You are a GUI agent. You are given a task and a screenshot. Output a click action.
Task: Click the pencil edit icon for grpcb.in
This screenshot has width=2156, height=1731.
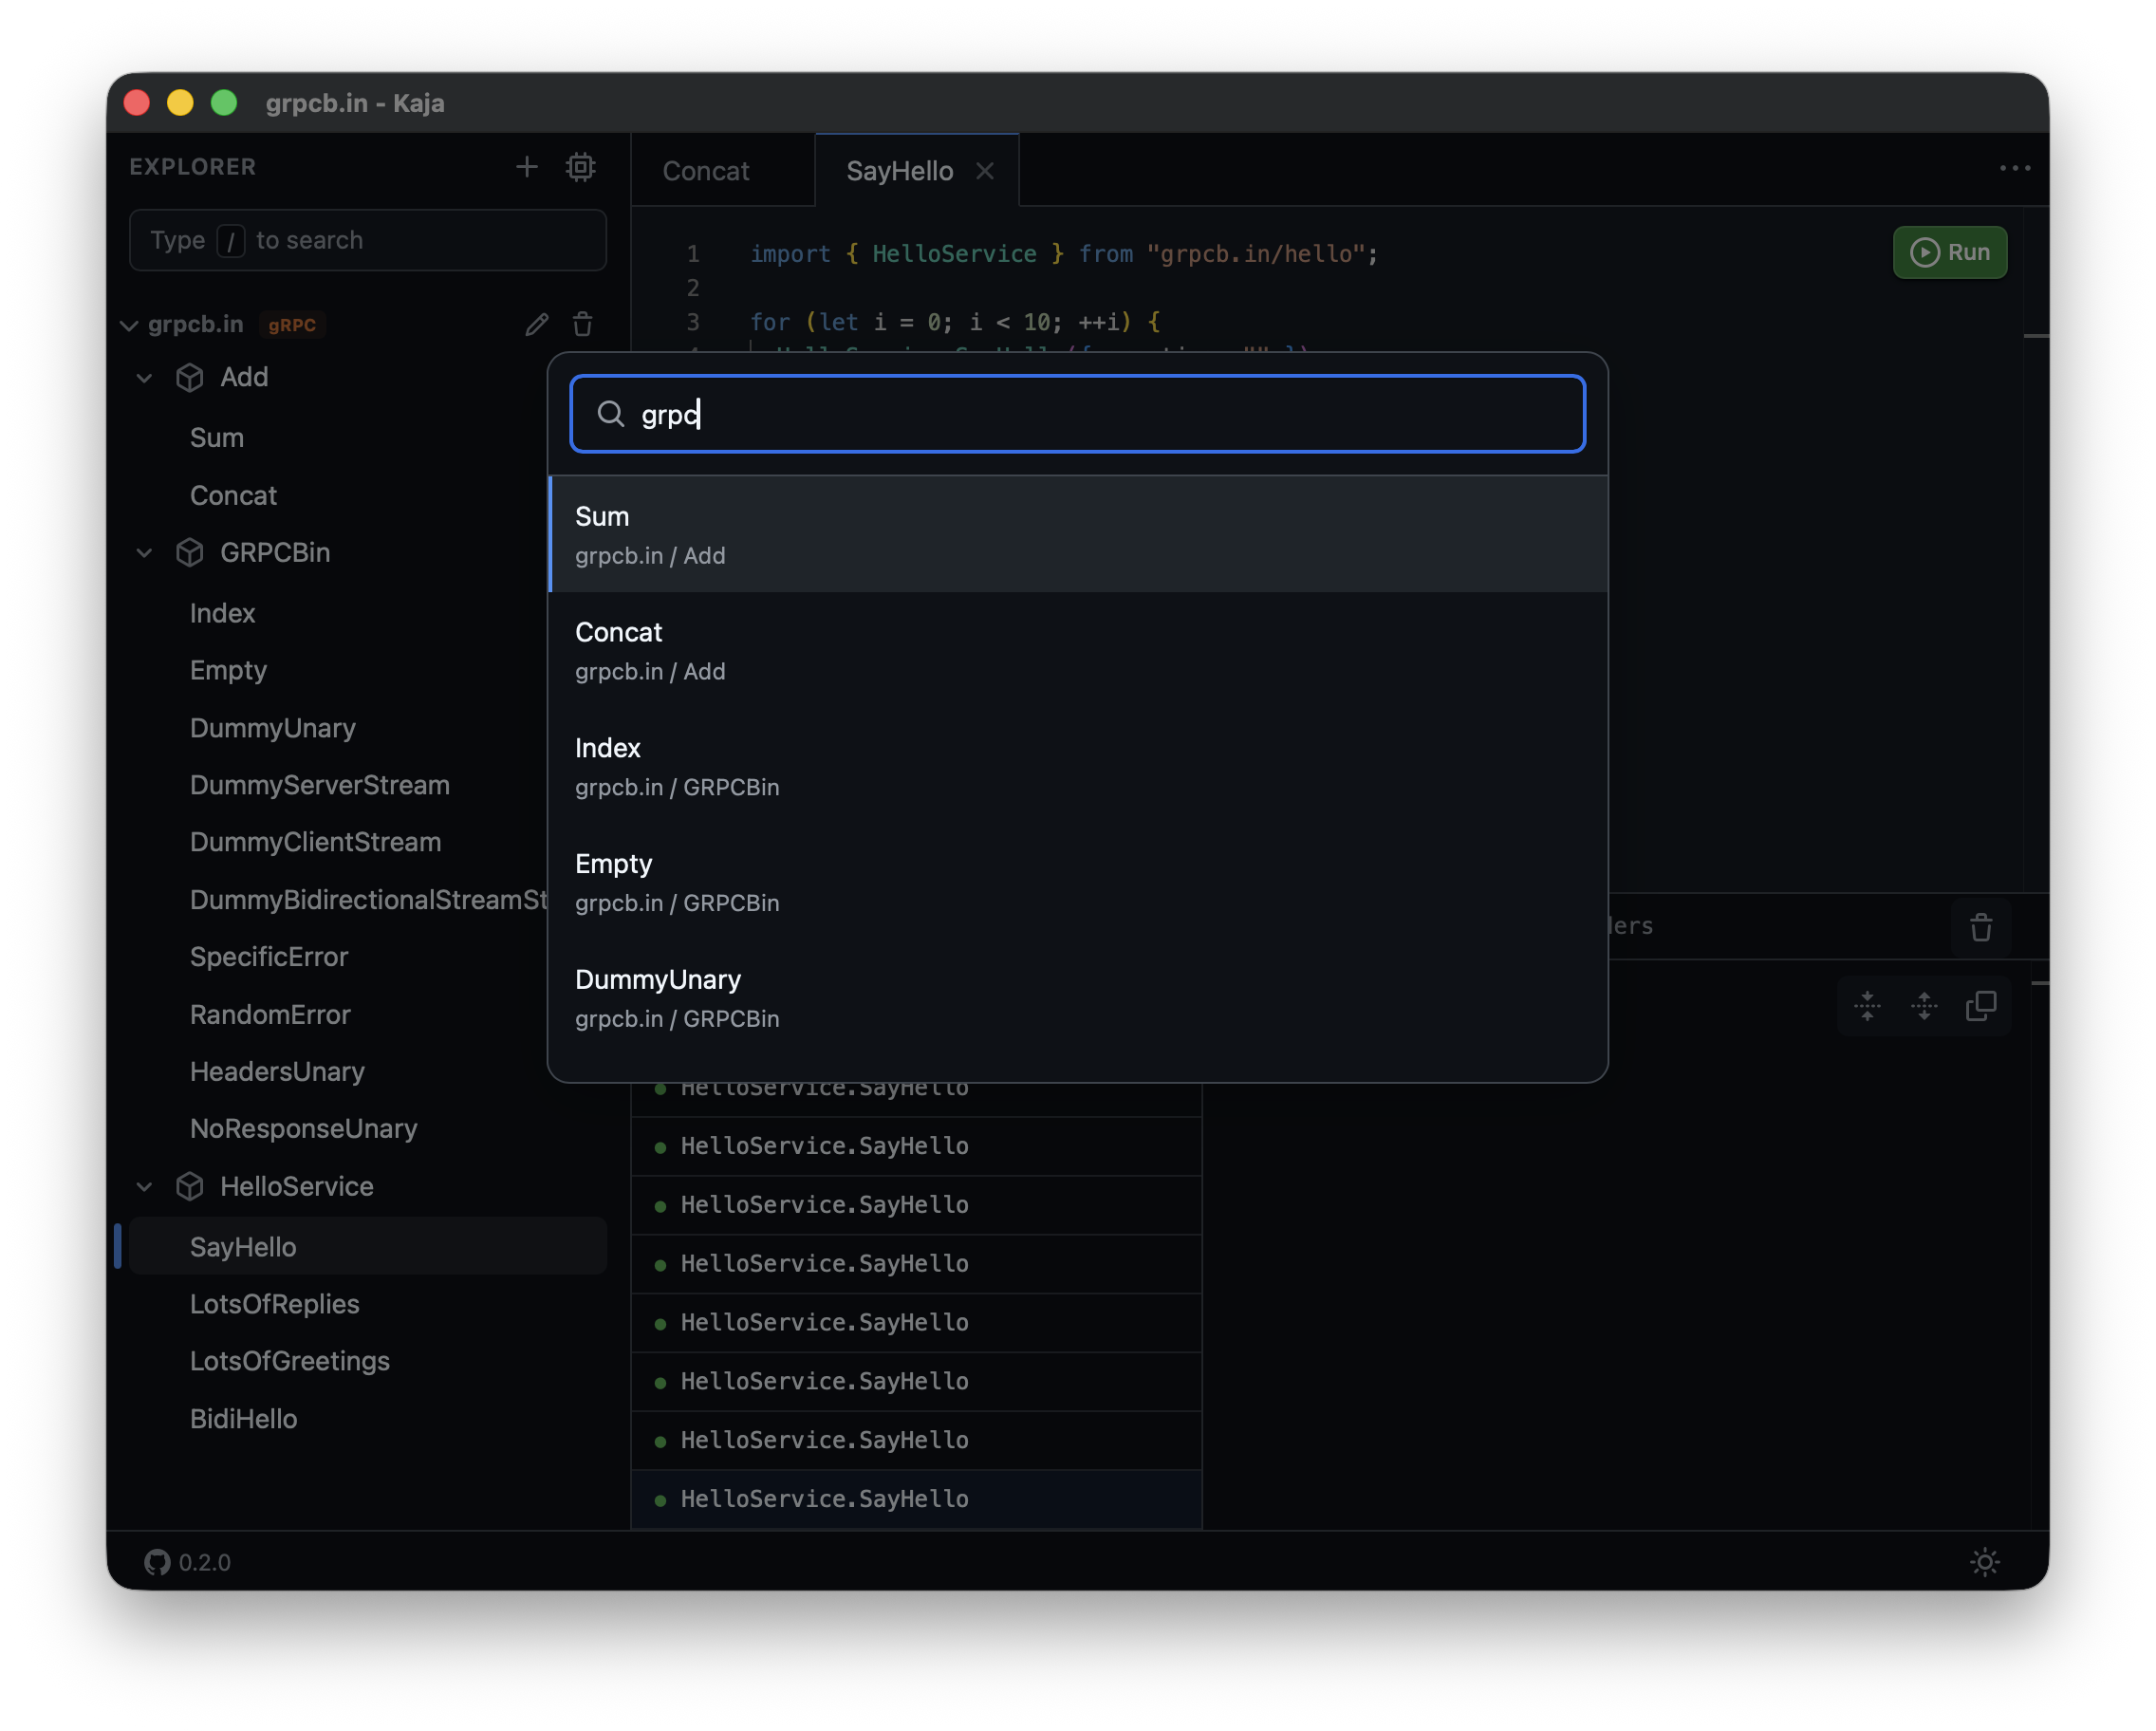(x=537, y=324)
